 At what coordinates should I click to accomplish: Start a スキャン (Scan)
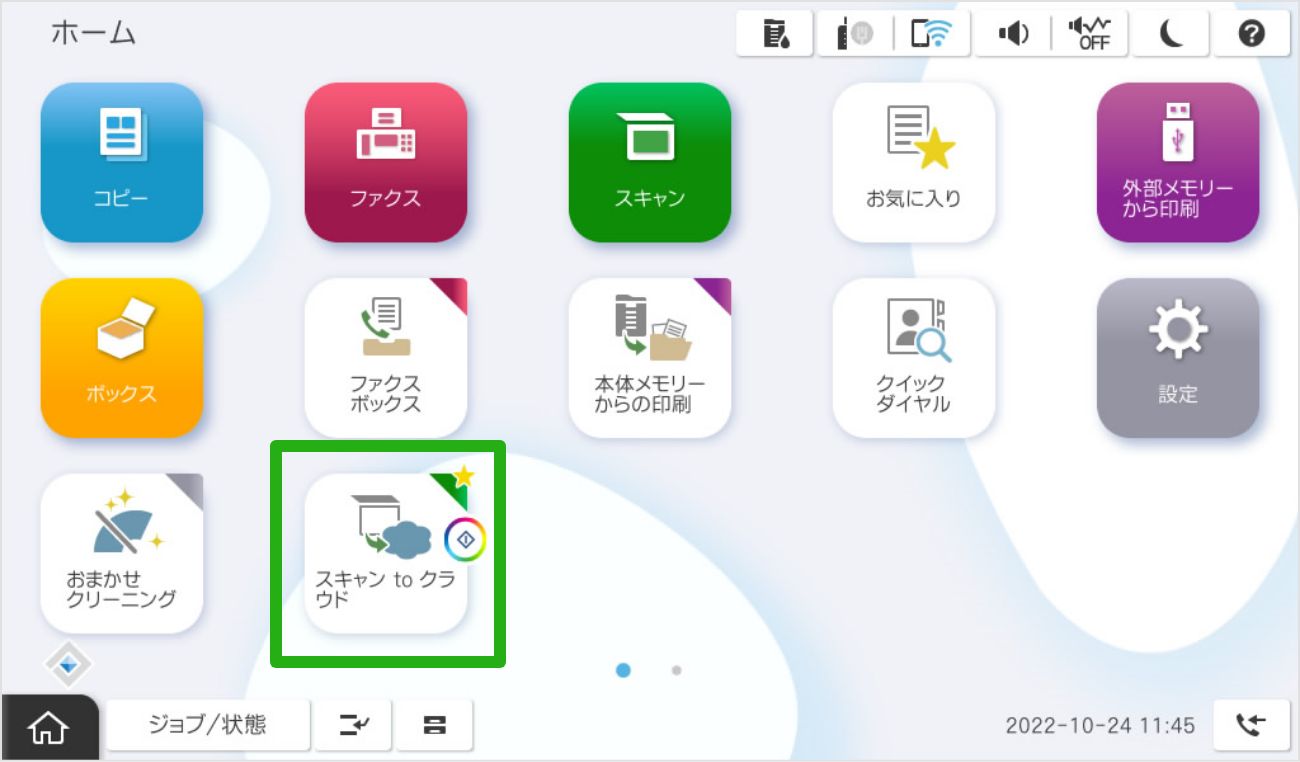pos(650,163)
